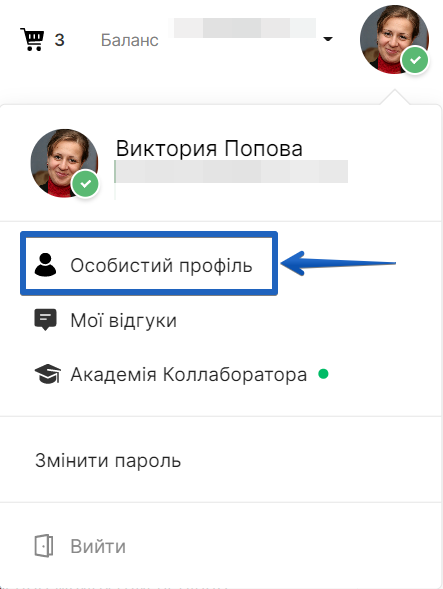The width and height of the screenshot is (443, 589).
Task: Open Академія Коллаборатора link
Action: click(x=189, y=375)
